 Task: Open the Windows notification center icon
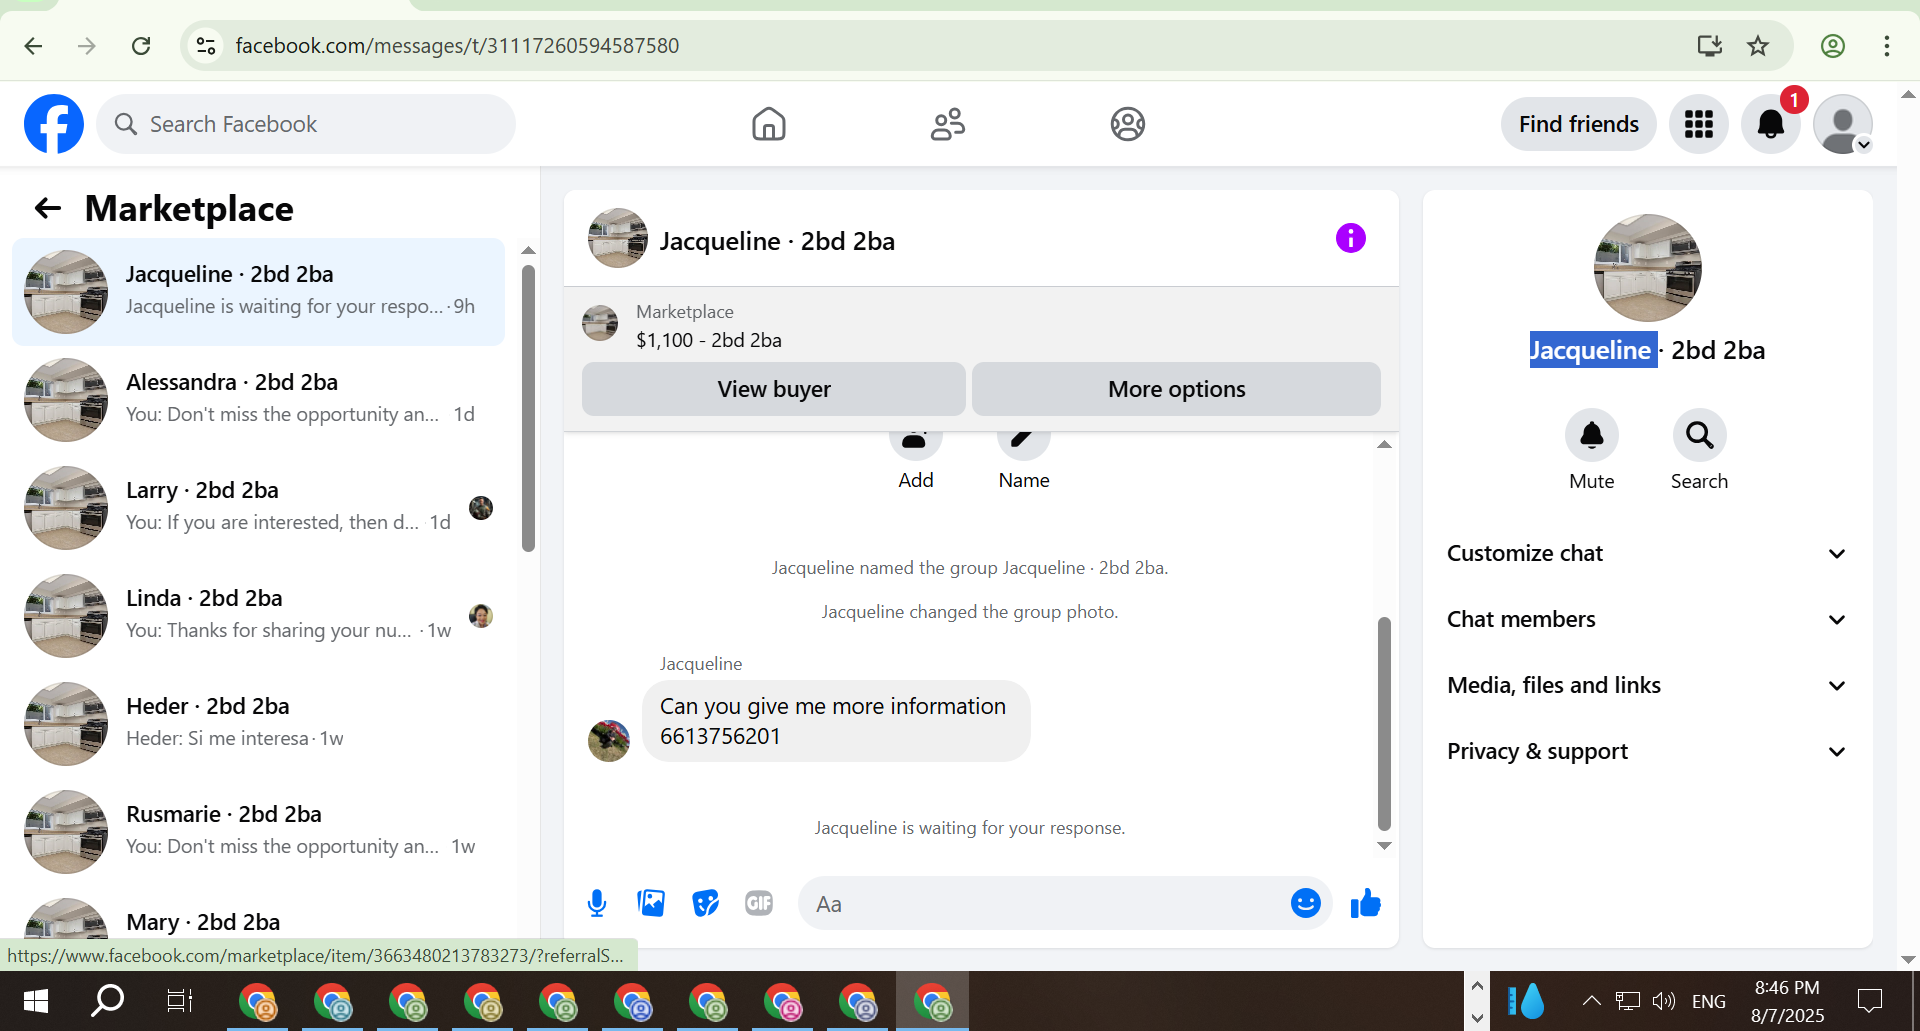[1869, 1001]
